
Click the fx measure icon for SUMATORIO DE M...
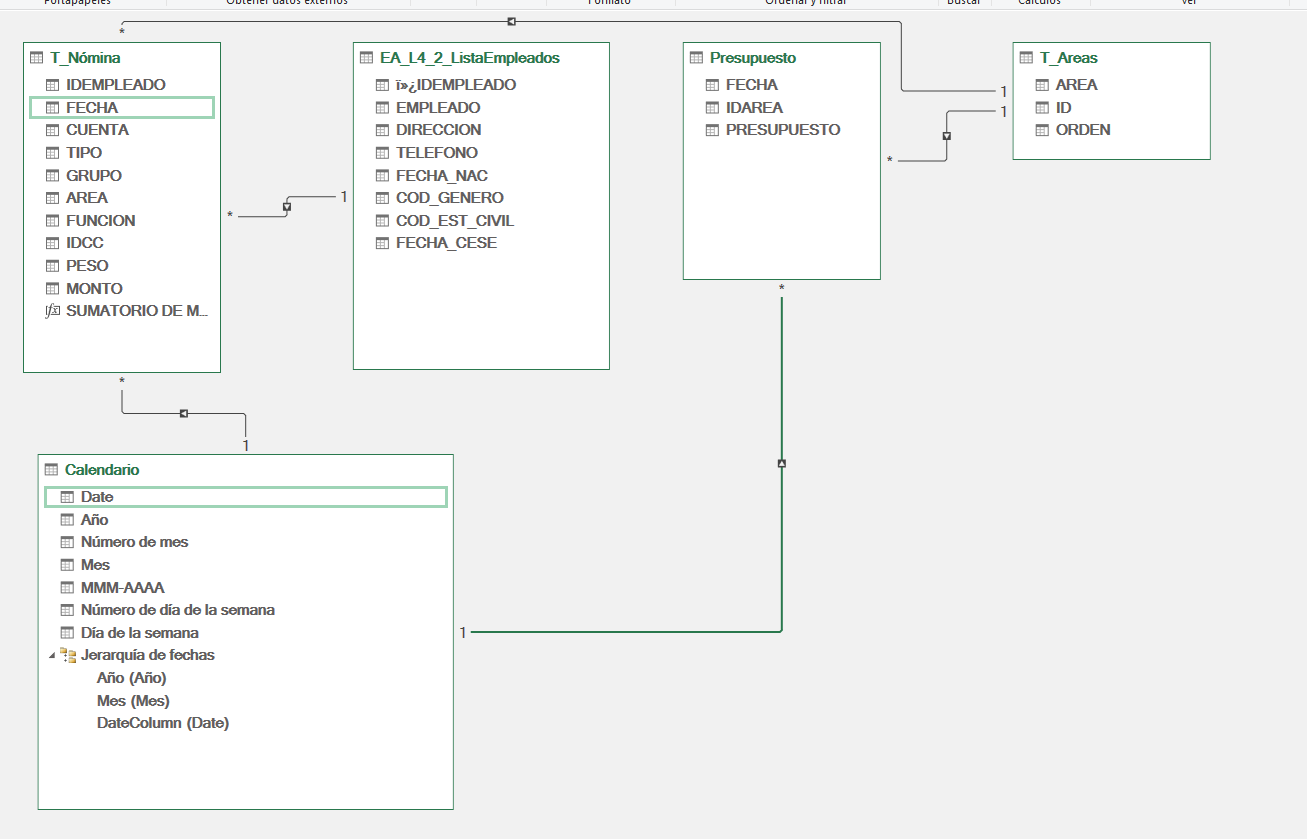click(53, 311)
